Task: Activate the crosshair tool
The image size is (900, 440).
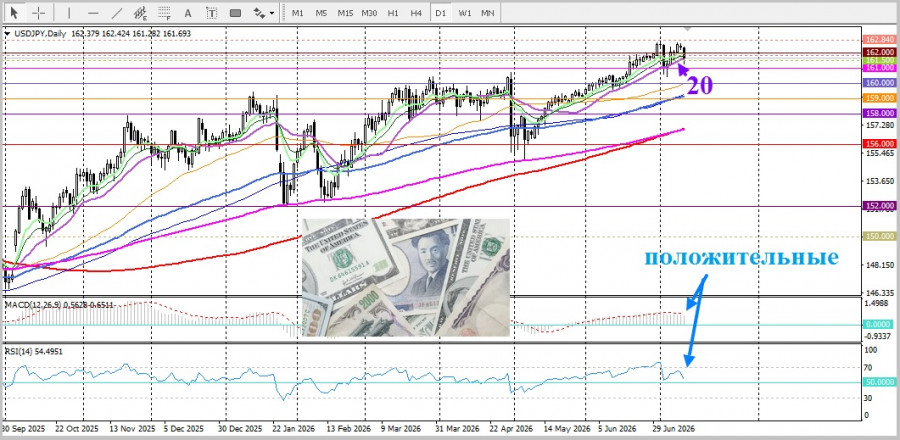Action: [x=38, y=13]
